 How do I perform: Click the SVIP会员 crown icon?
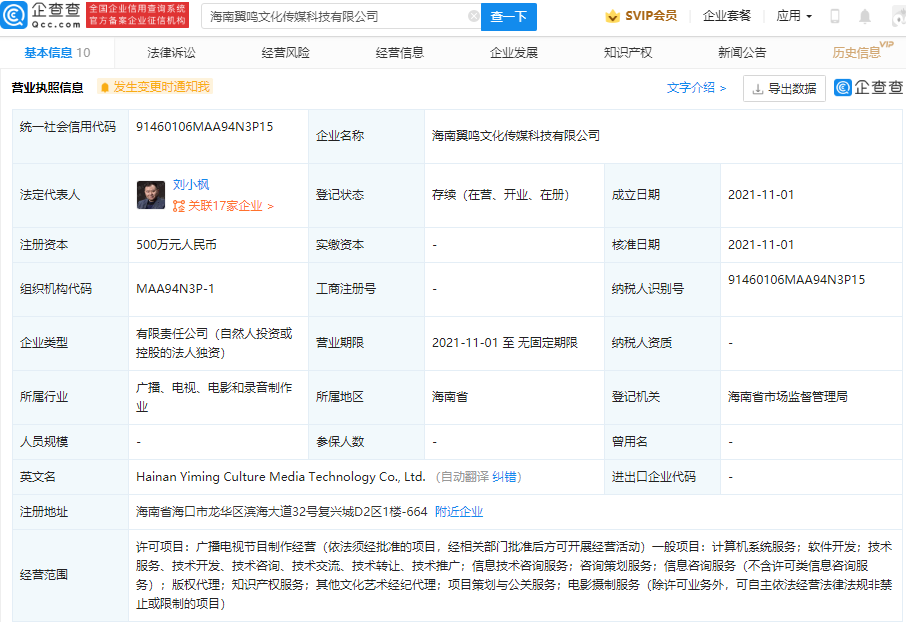[x=612, y=16]
